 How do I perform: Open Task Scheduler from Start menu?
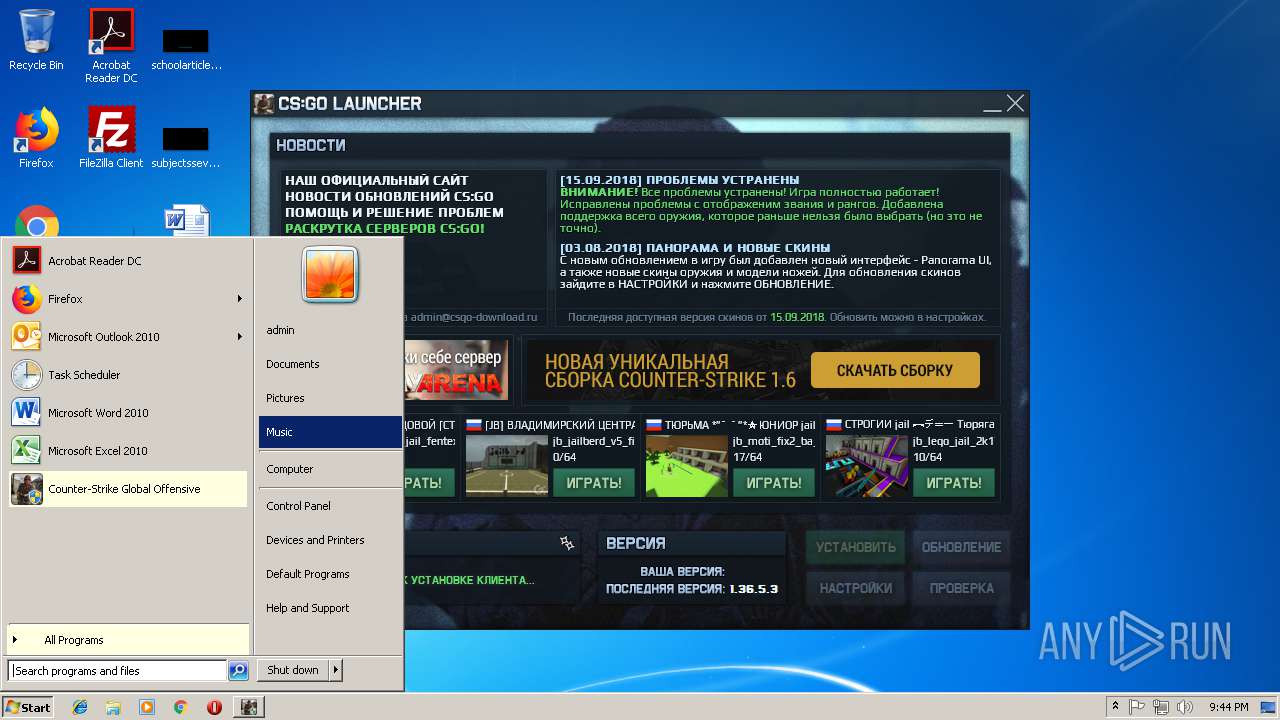pos(128,375)
